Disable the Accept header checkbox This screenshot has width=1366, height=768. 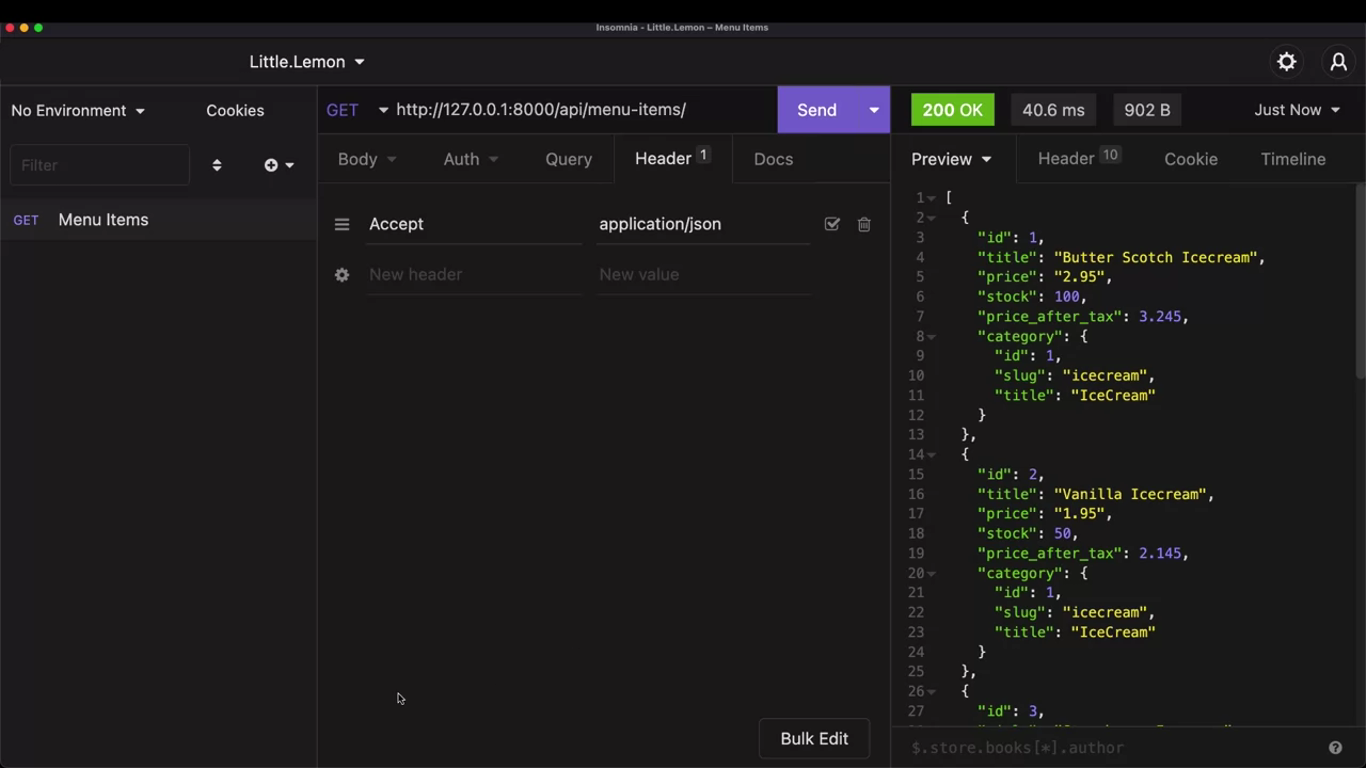click(832, 225)
